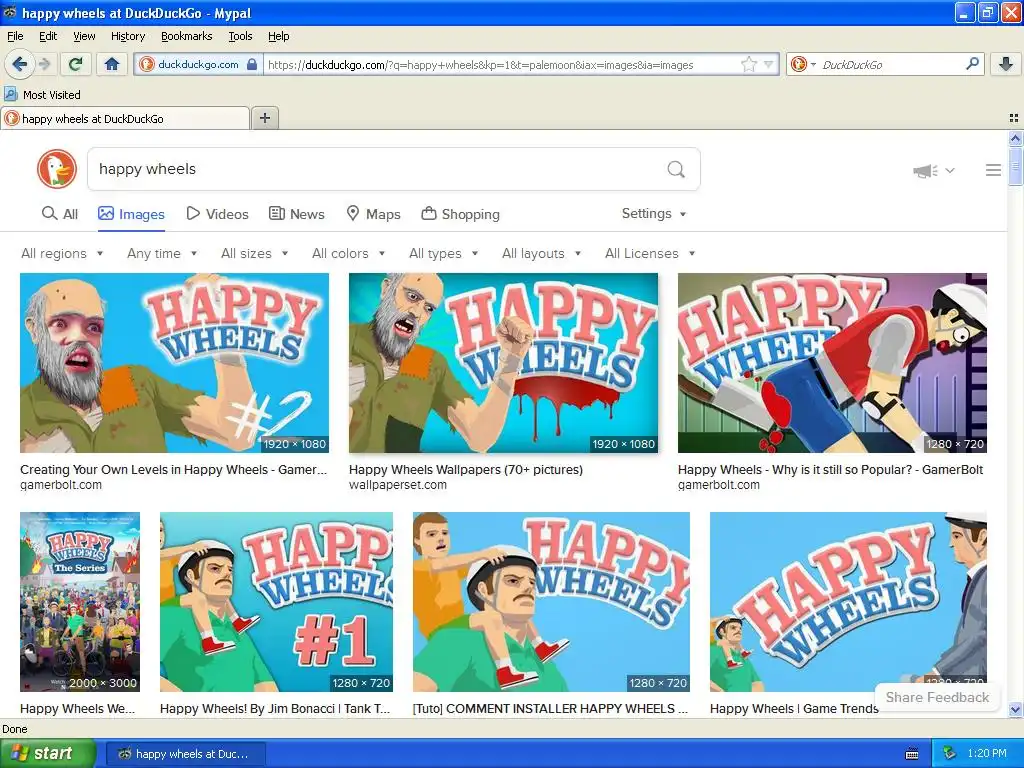
Task: Open a new tab with the plus button
Action: [264, 118]
